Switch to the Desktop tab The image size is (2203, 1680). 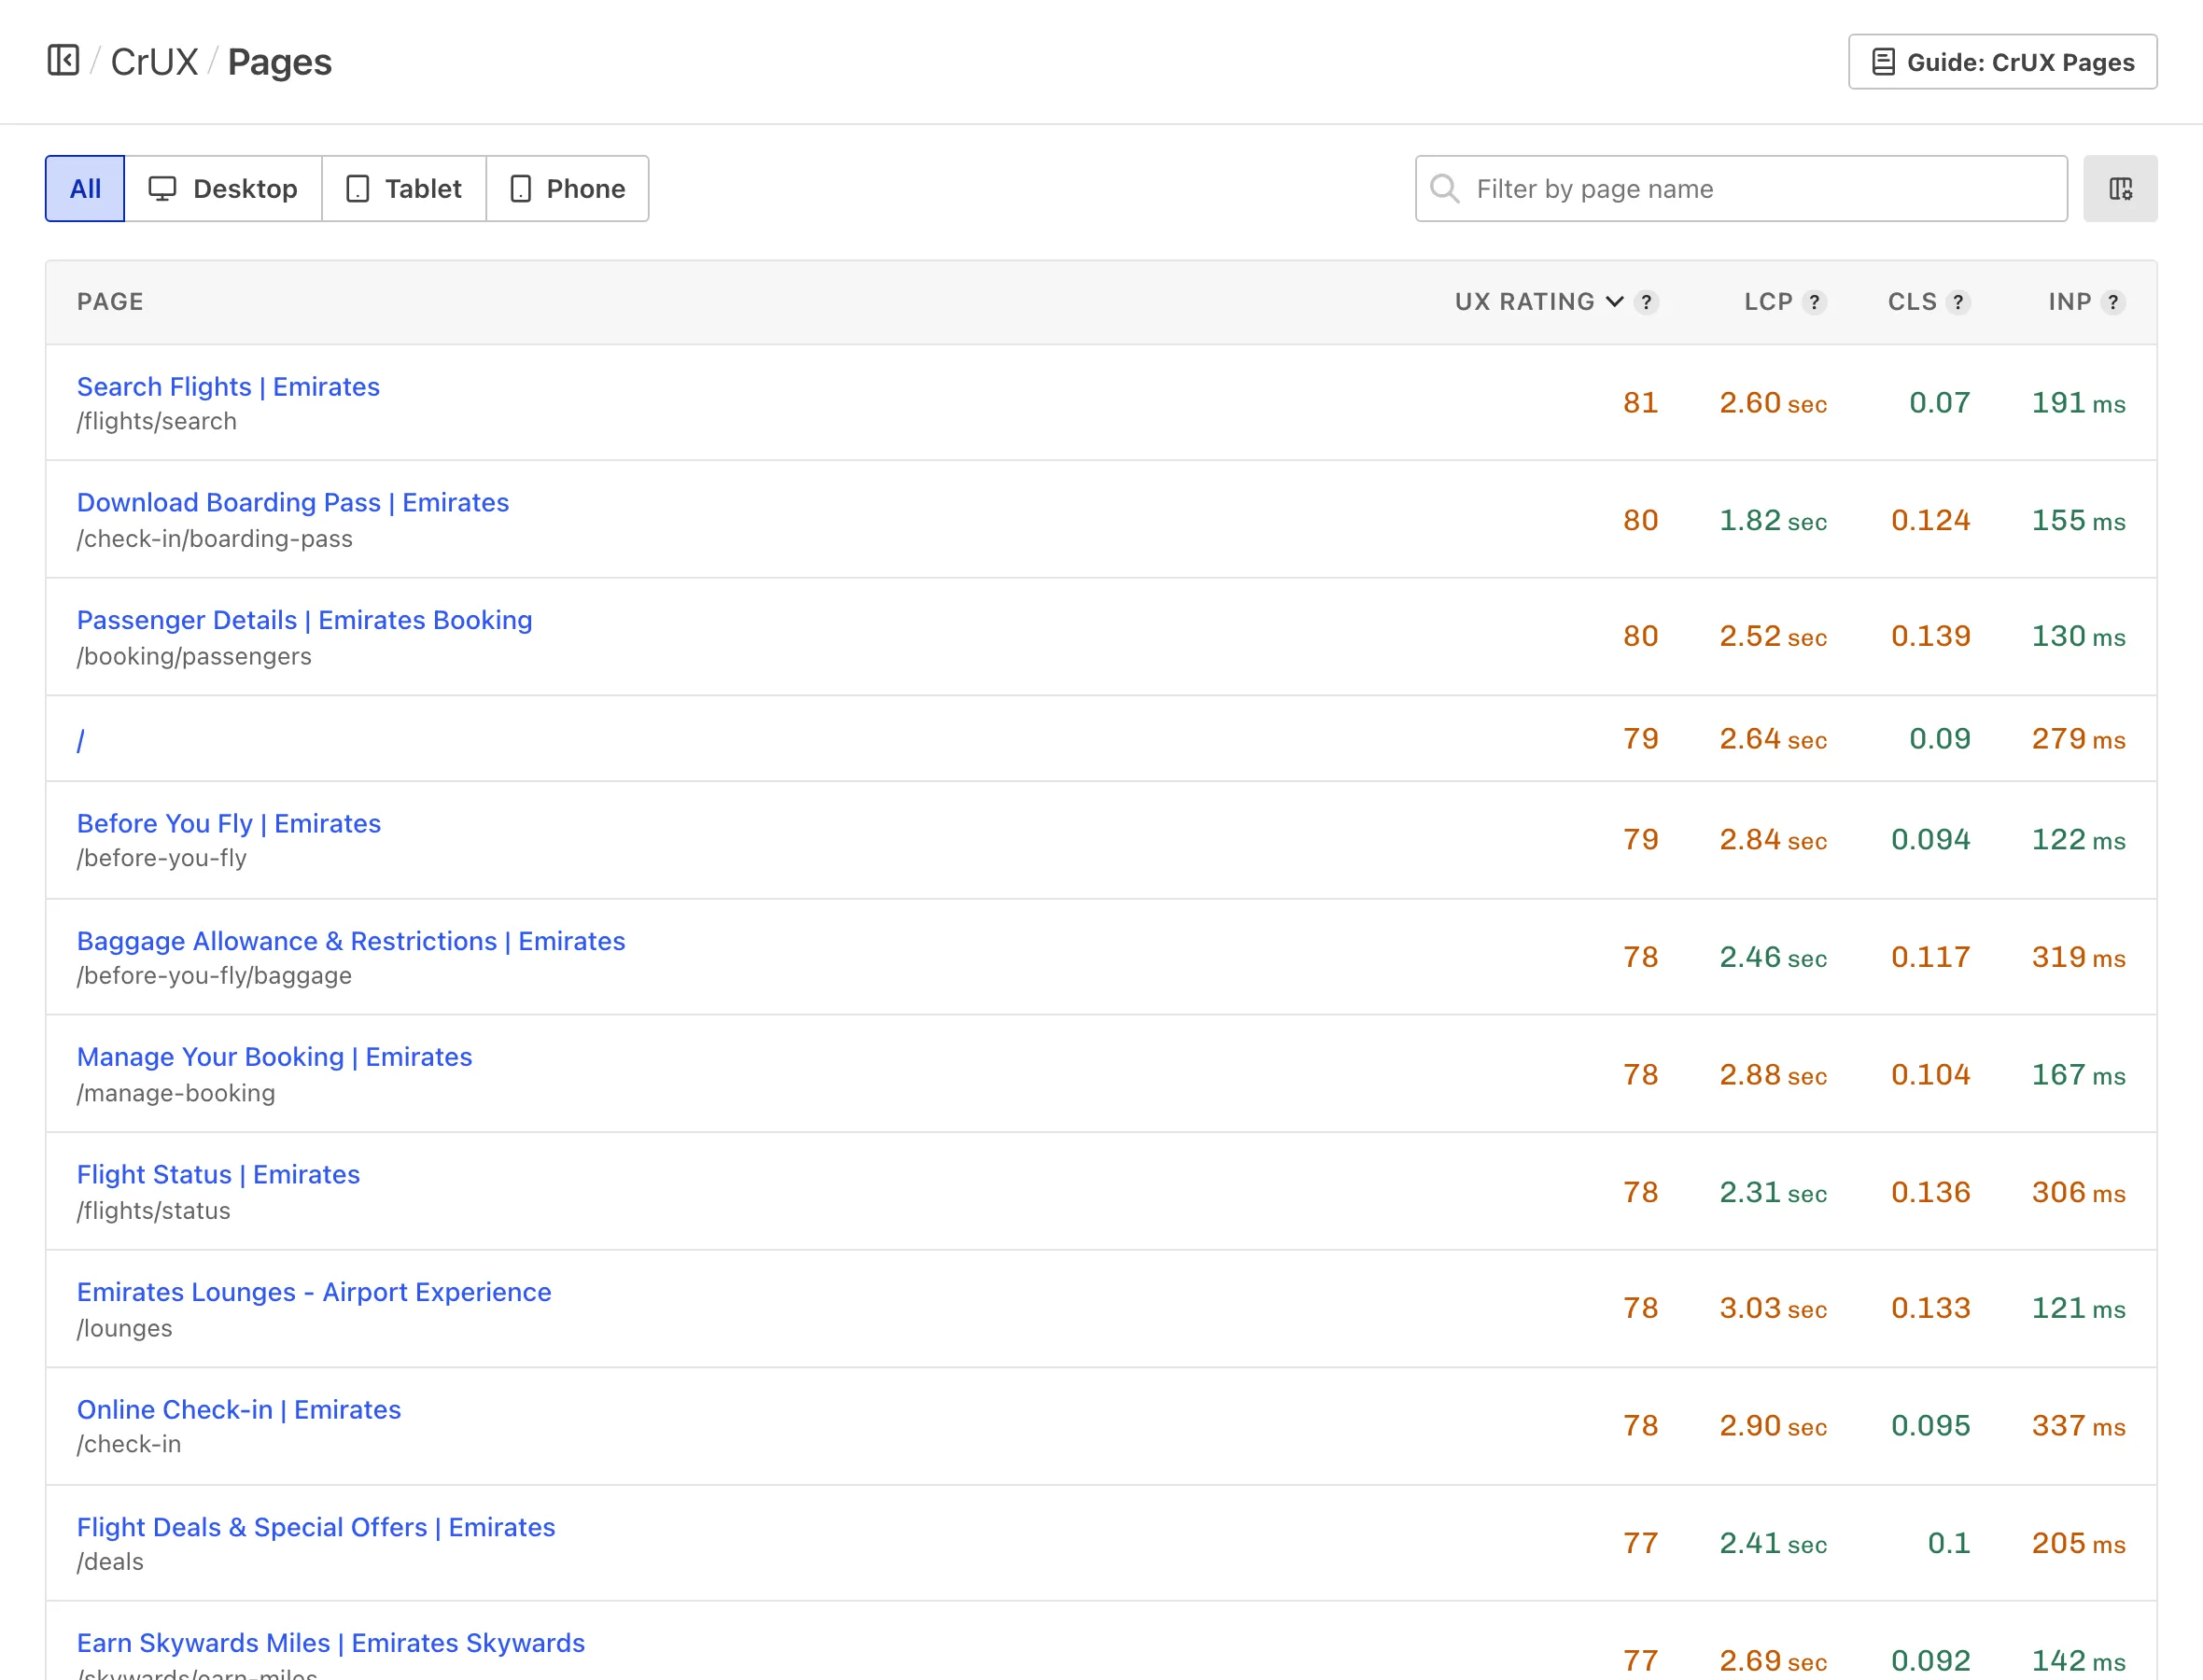223,188
